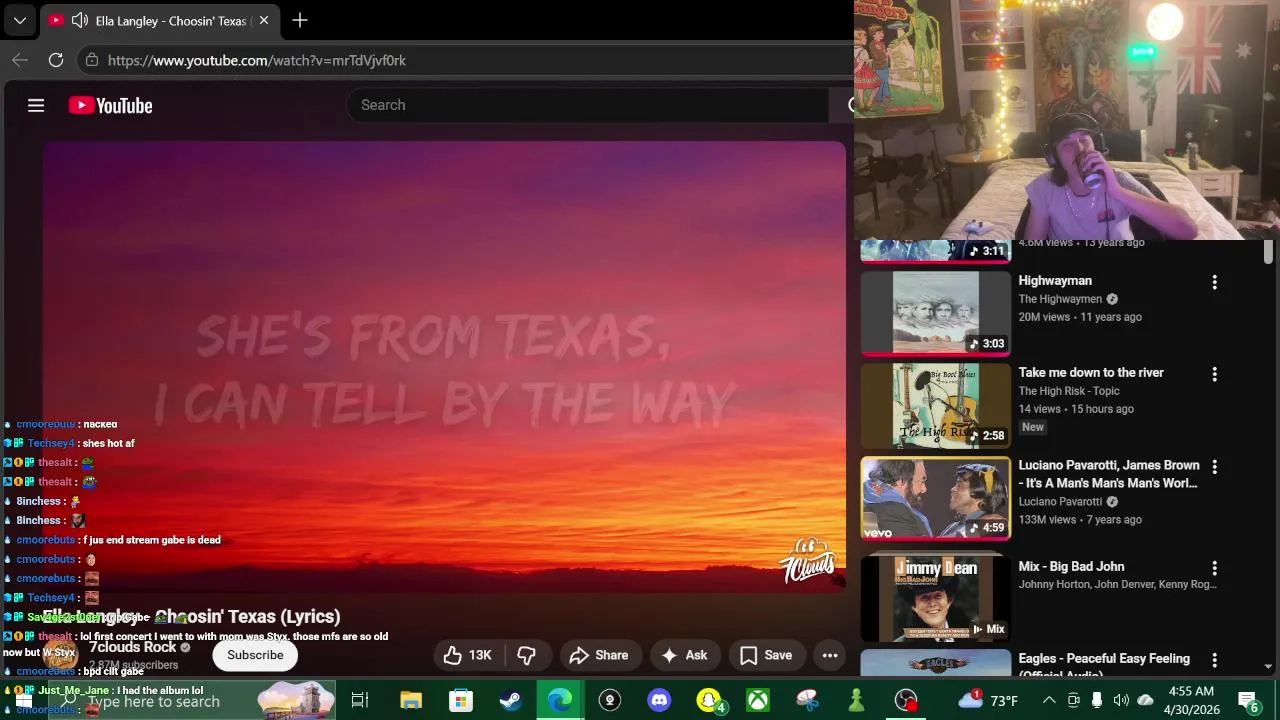Open options for Take me down to the river

click(1214, 374)
